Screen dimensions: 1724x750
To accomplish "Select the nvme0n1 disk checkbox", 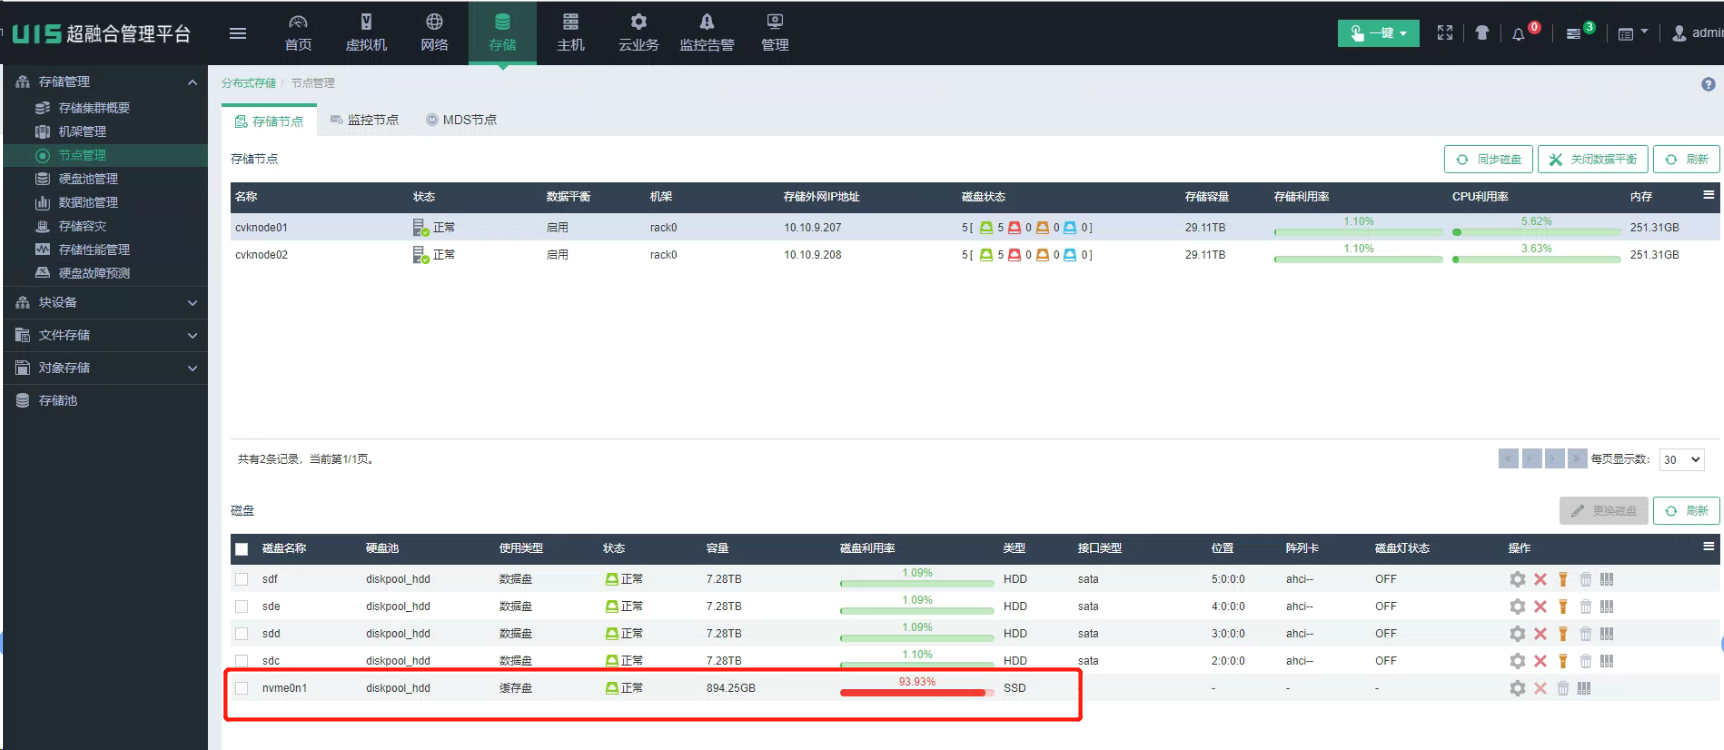I will [241, 688].
